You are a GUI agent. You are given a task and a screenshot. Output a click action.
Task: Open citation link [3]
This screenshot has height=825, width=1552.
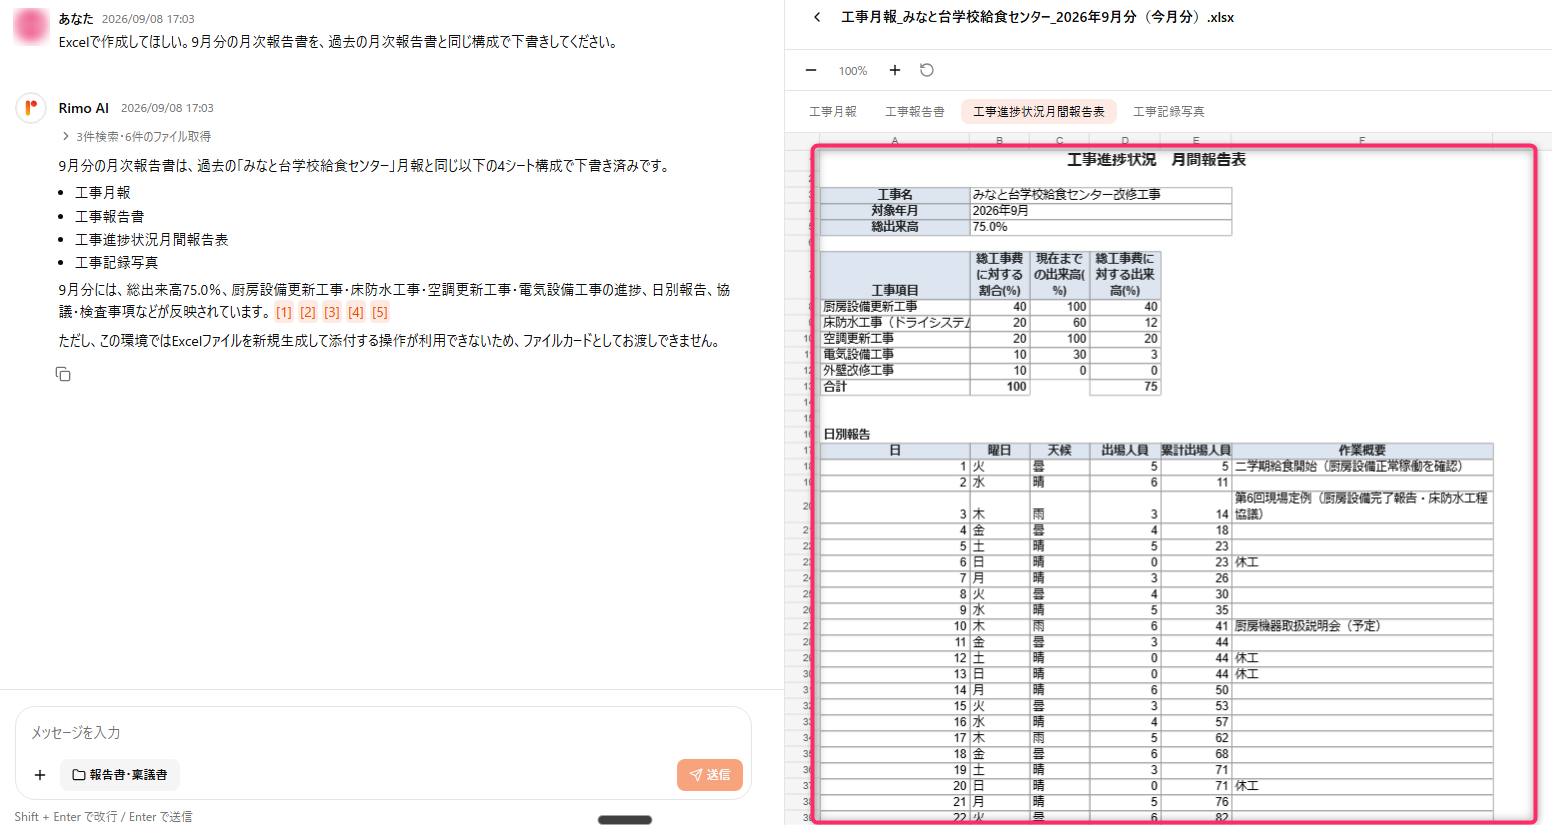(x=332, y=313)
